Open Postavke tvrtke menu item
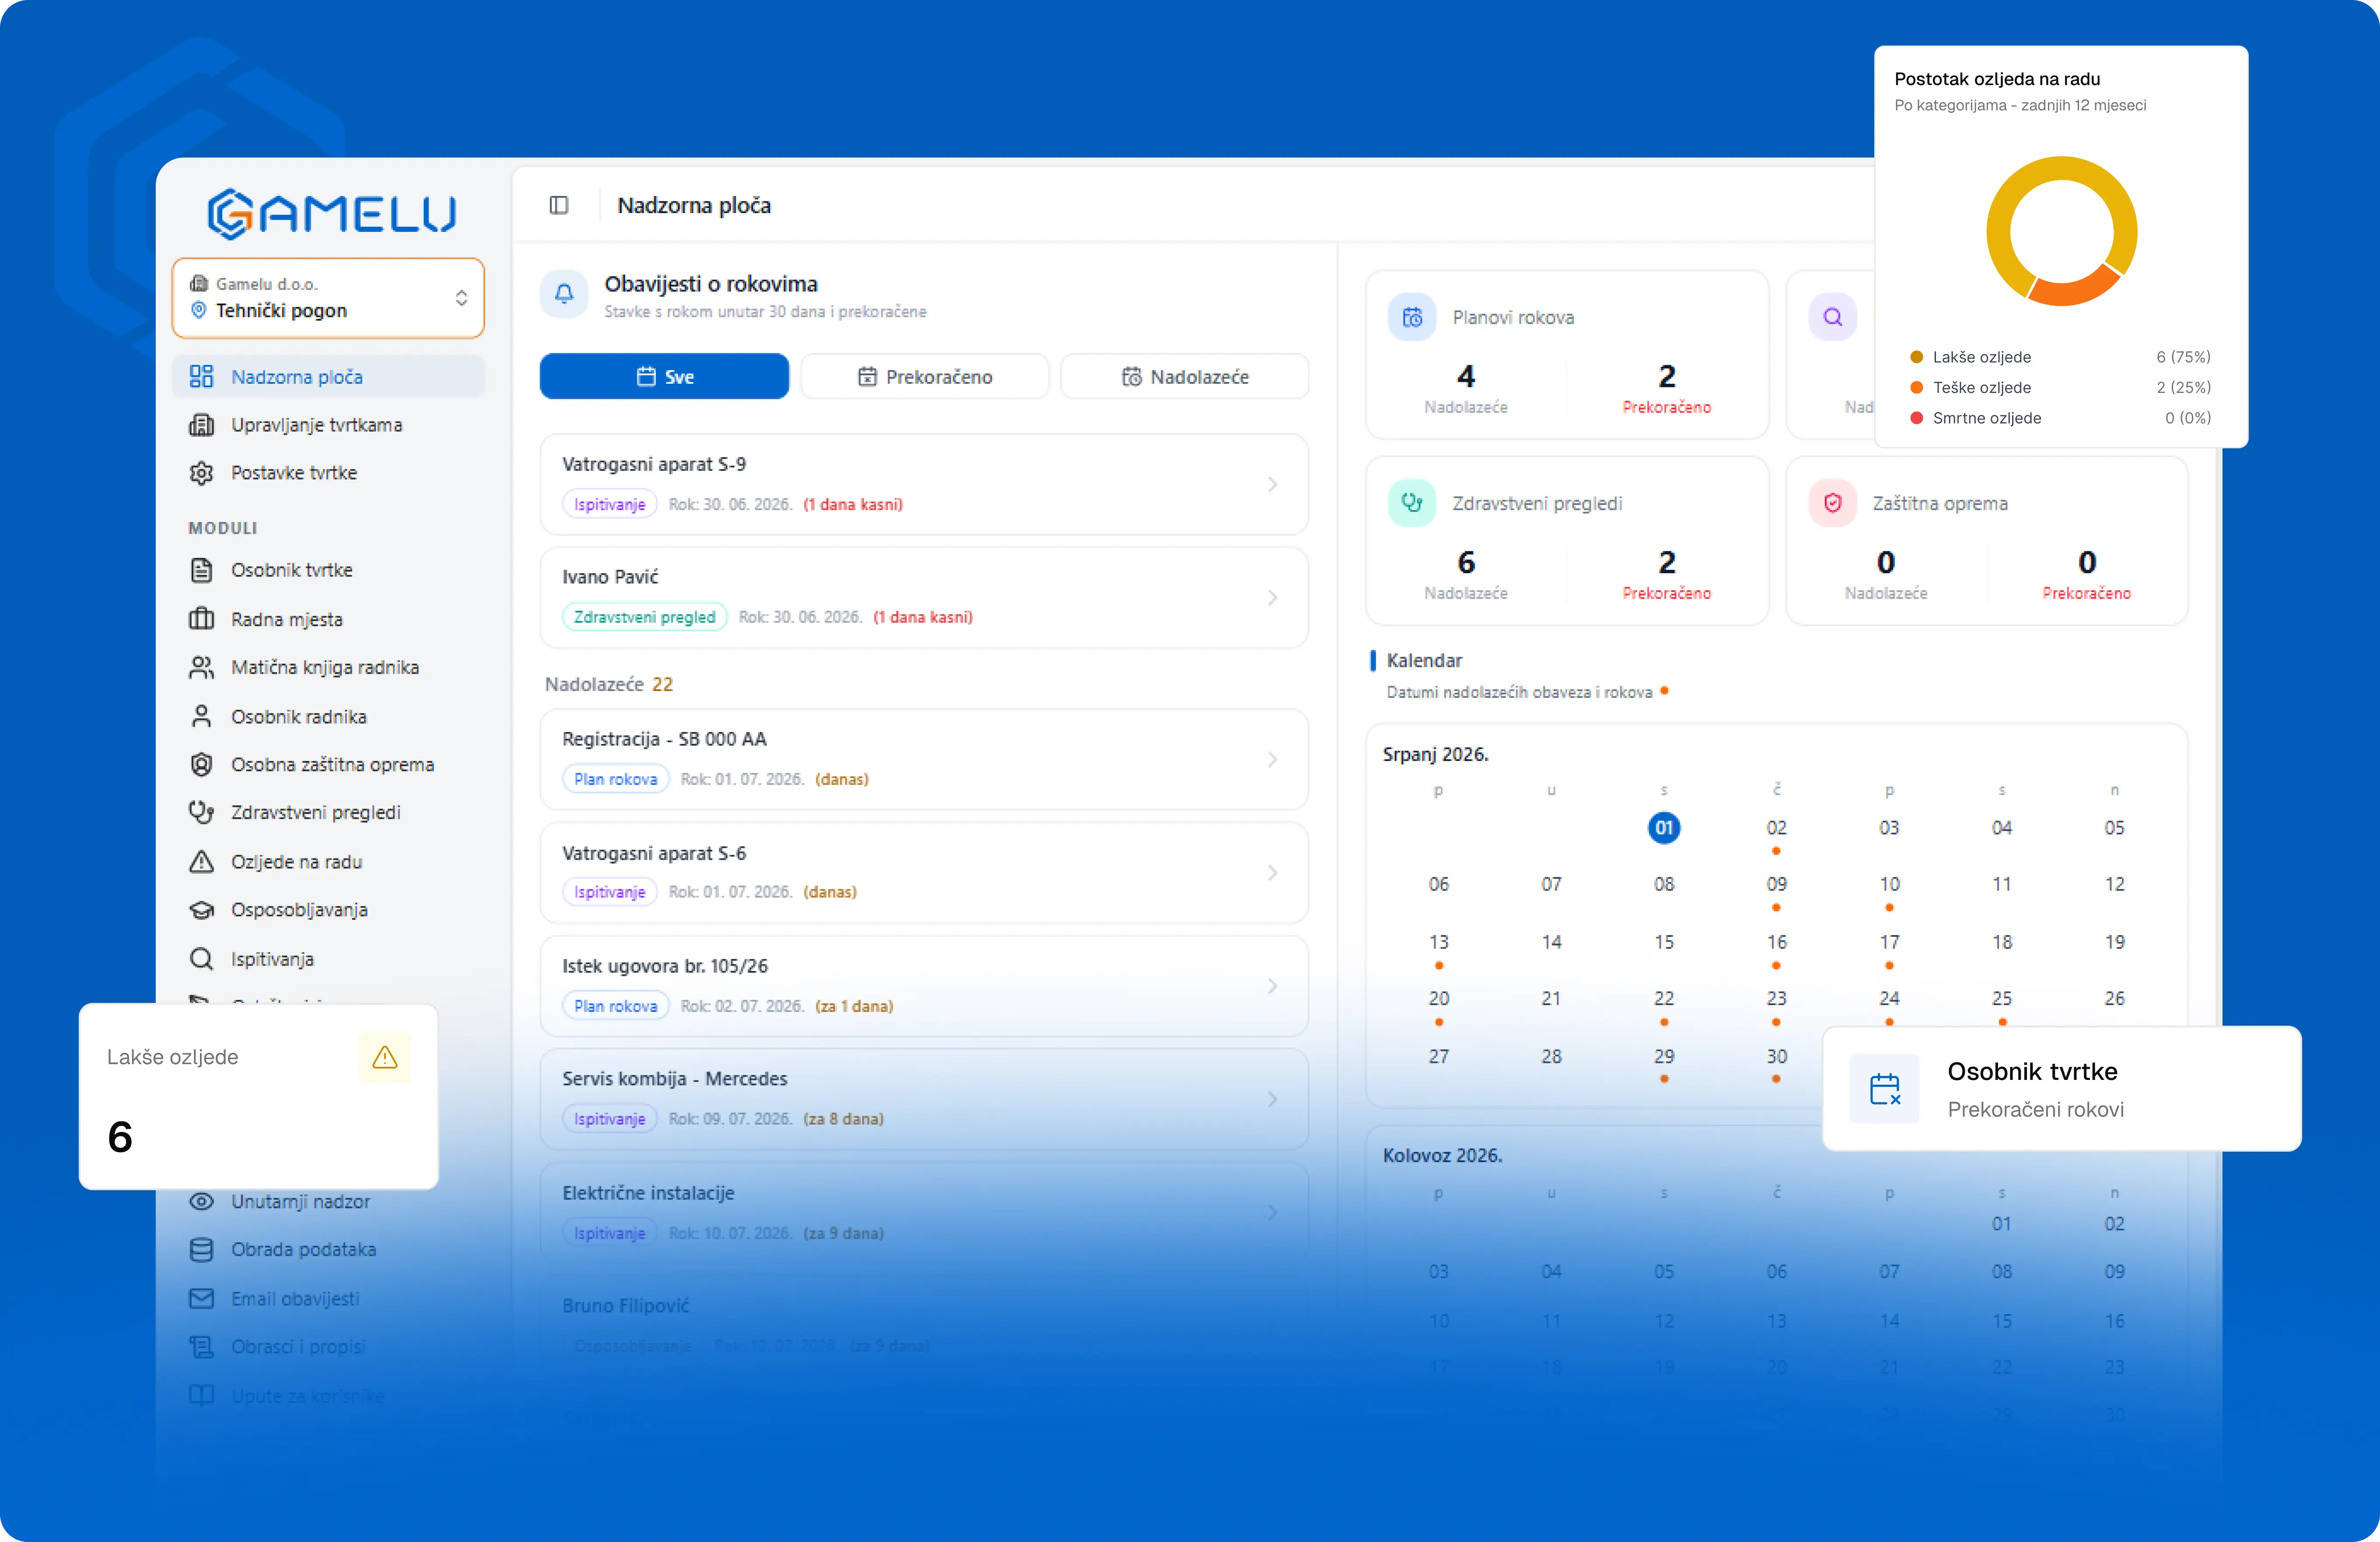 (328, 473)
